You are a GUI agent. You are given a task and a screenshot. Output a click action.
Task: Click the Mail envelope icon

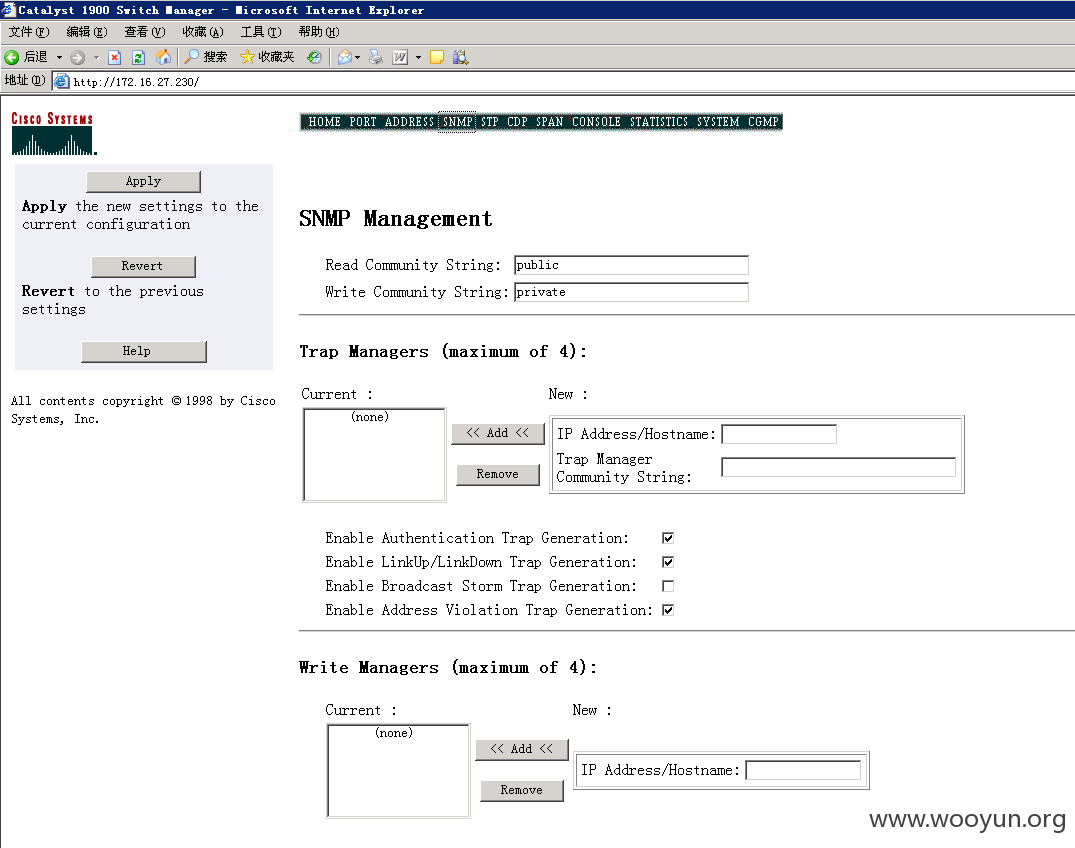click(345, 58)
